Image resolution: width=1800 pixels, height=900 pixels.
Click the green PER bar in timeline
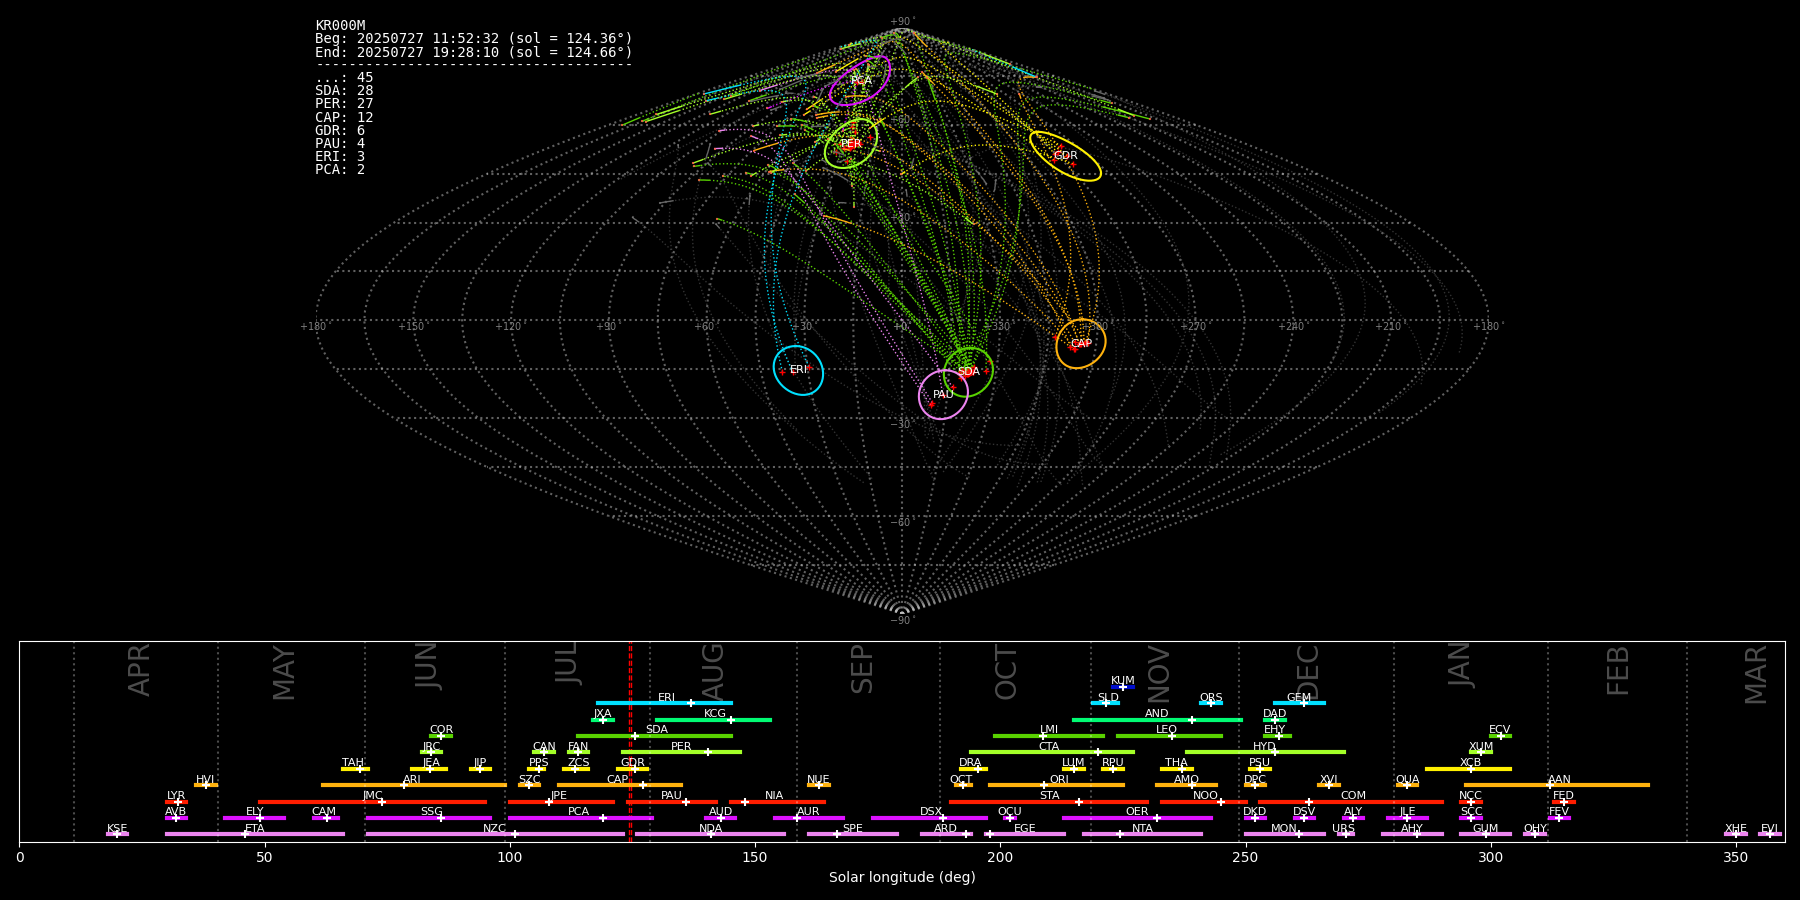point(681,752)
